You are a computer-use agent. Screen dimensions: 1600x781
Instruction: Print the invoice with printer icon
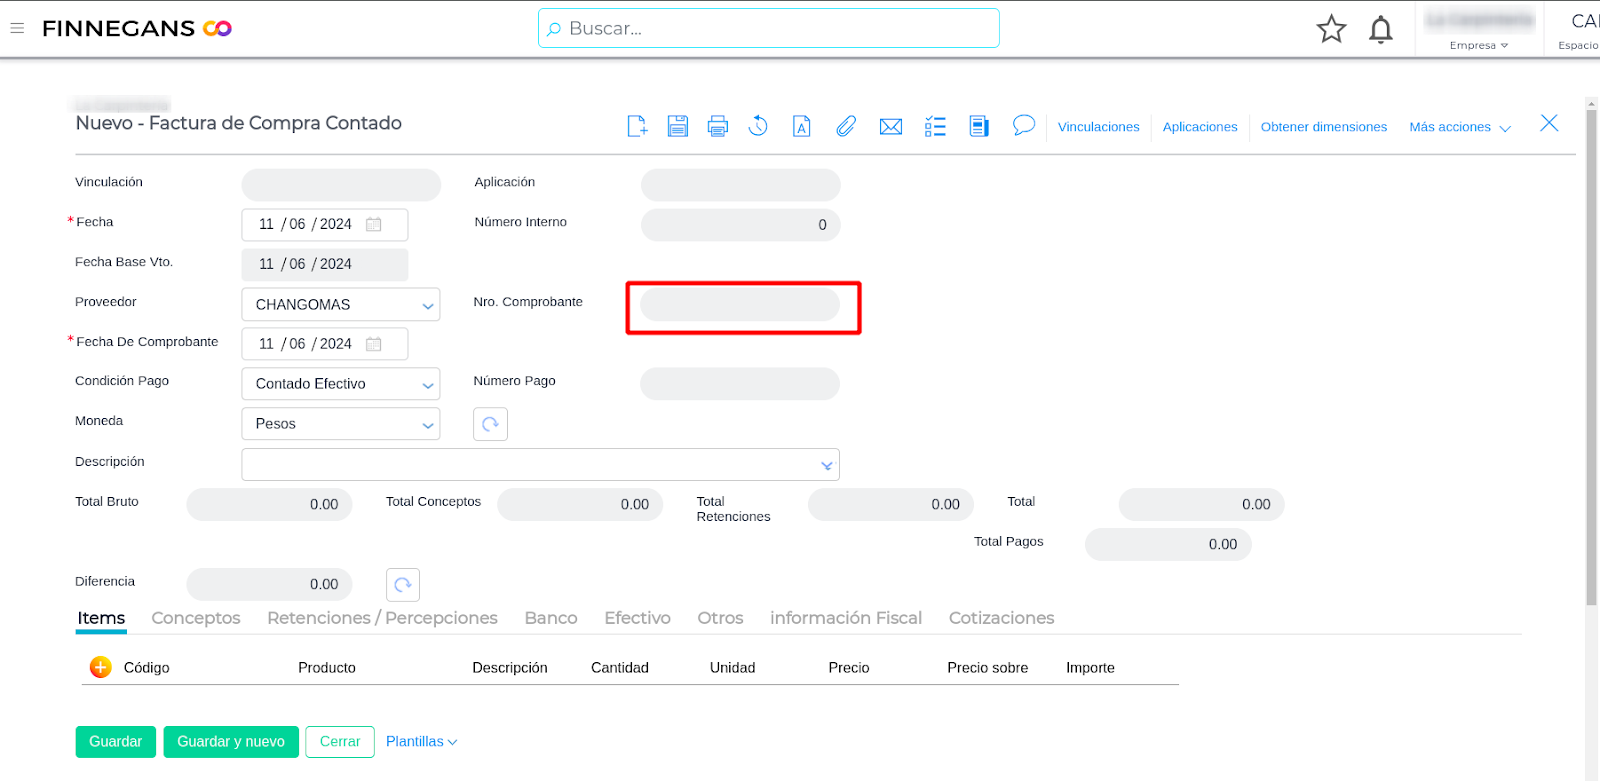click(x=718, y=126)
